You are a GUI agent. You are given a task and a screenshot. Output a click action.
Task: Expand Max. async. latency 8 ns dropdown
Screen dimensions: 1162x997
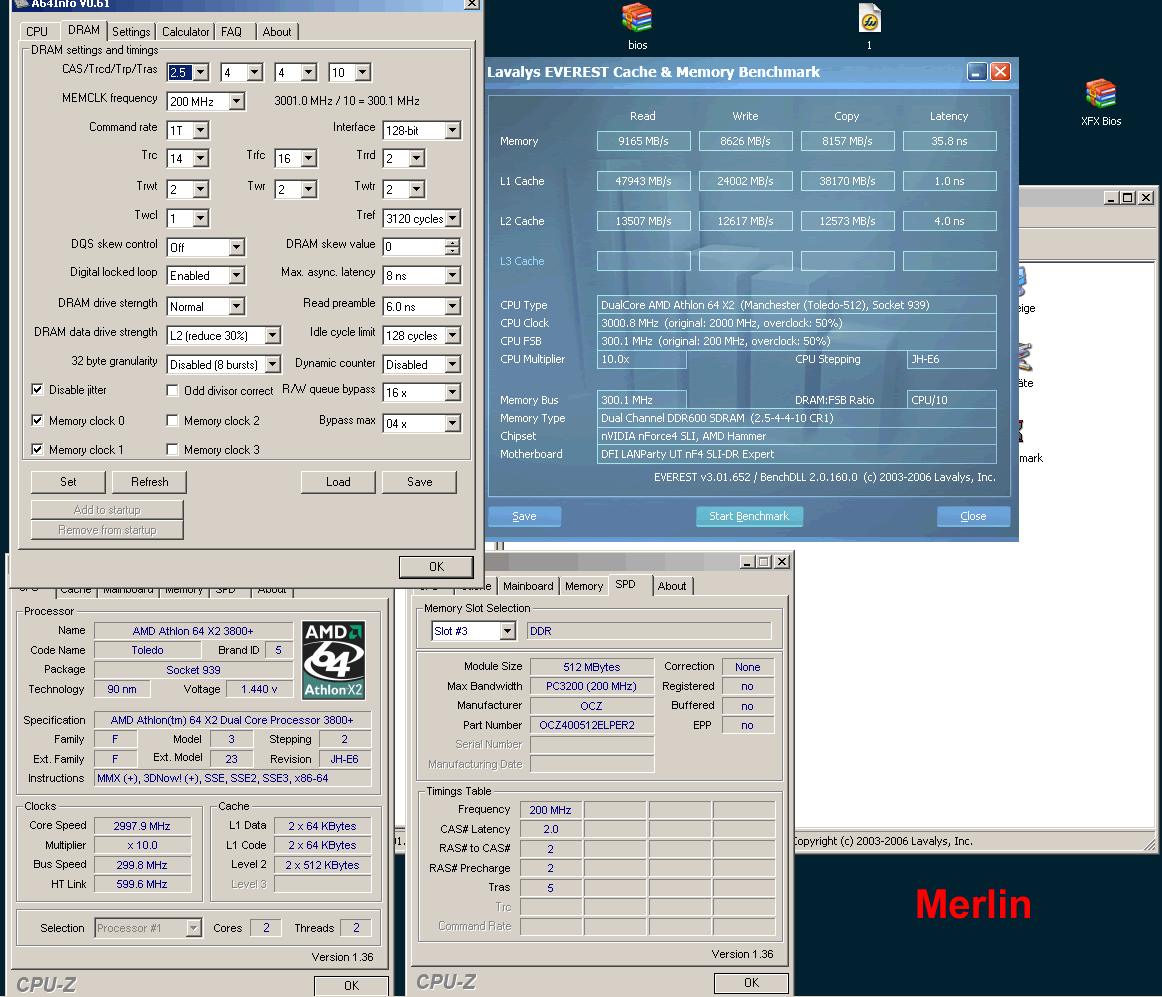(452, 276)
